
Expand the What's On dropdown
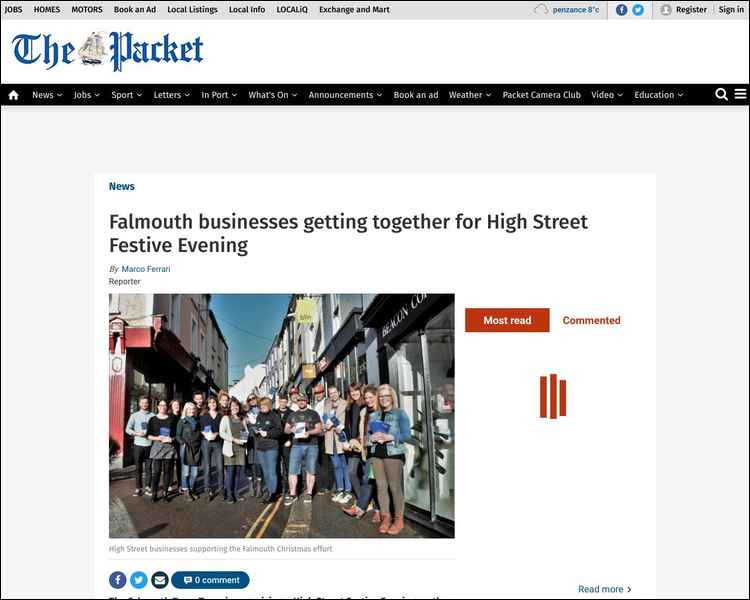tap(272, 95)
